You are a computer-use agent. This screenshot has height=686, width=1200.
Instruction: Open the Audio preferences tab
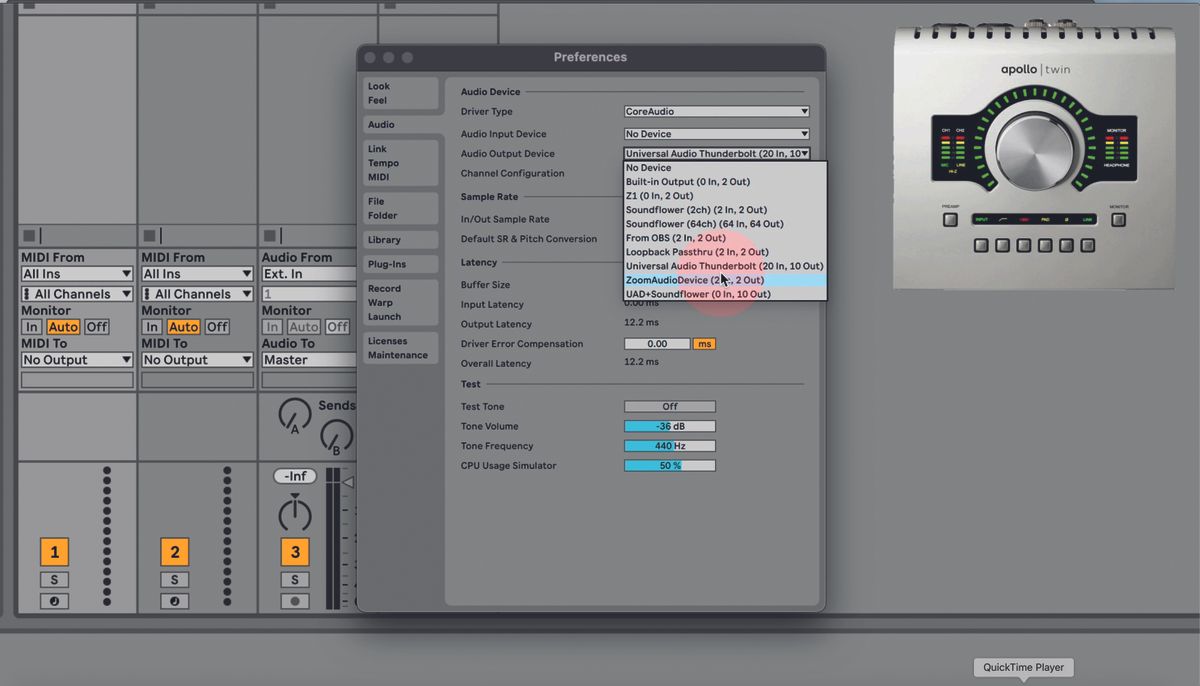(402, 125)
